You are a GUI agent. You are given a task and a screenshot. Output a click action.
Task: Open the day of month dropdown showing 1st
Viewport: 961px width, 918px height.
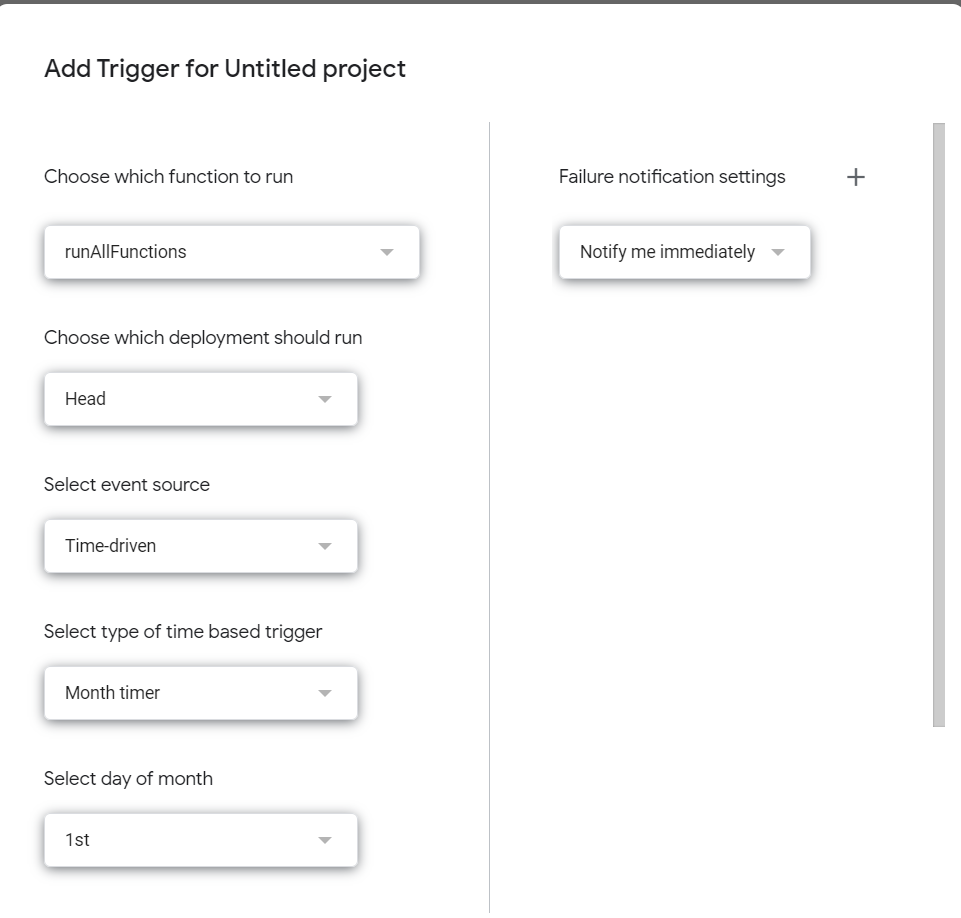(200, 840)
